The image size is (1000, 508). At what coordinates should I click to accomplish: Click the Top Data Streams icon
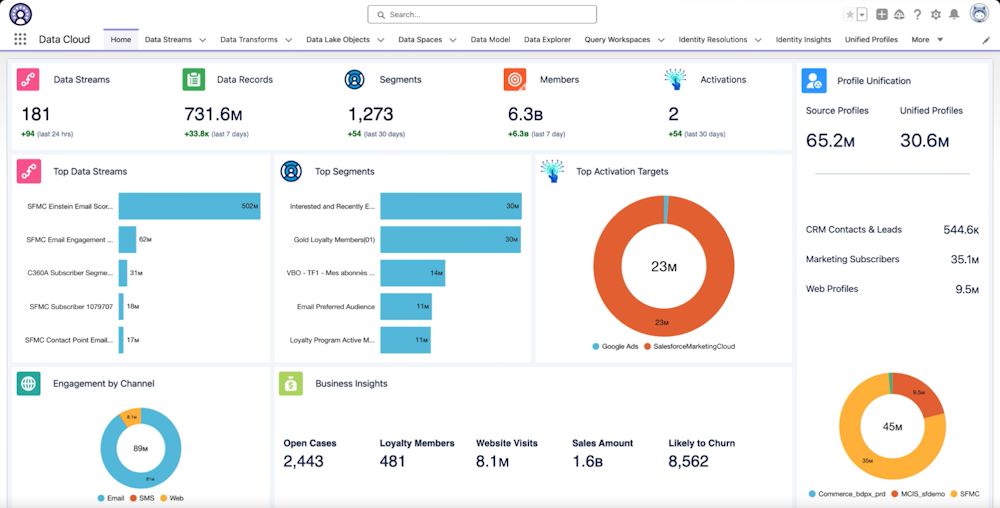(x=29, y=171)
